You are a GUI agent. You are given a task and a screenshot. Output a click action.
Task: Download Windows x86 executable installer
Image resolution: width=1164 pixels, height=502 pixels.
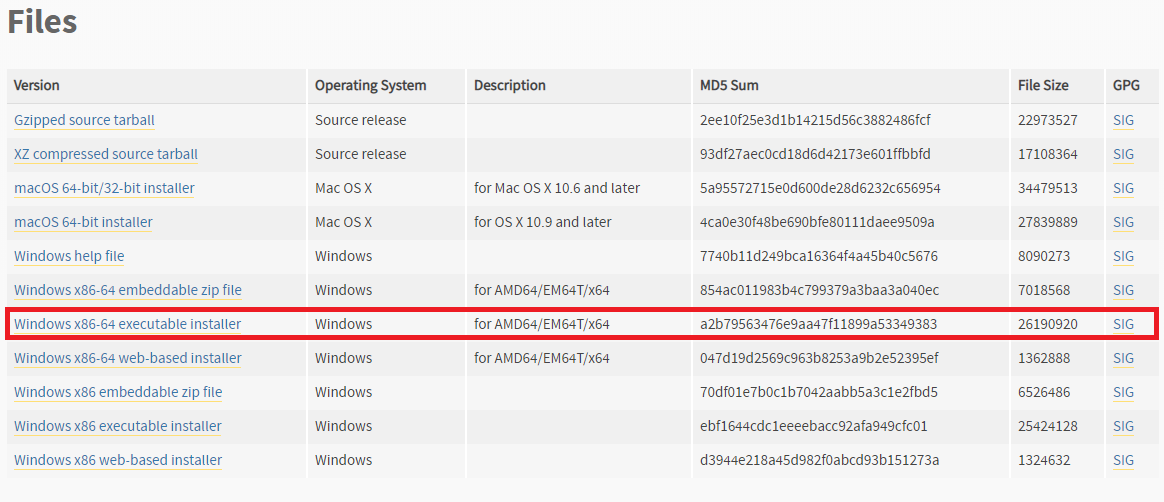[x=117, y=426]
